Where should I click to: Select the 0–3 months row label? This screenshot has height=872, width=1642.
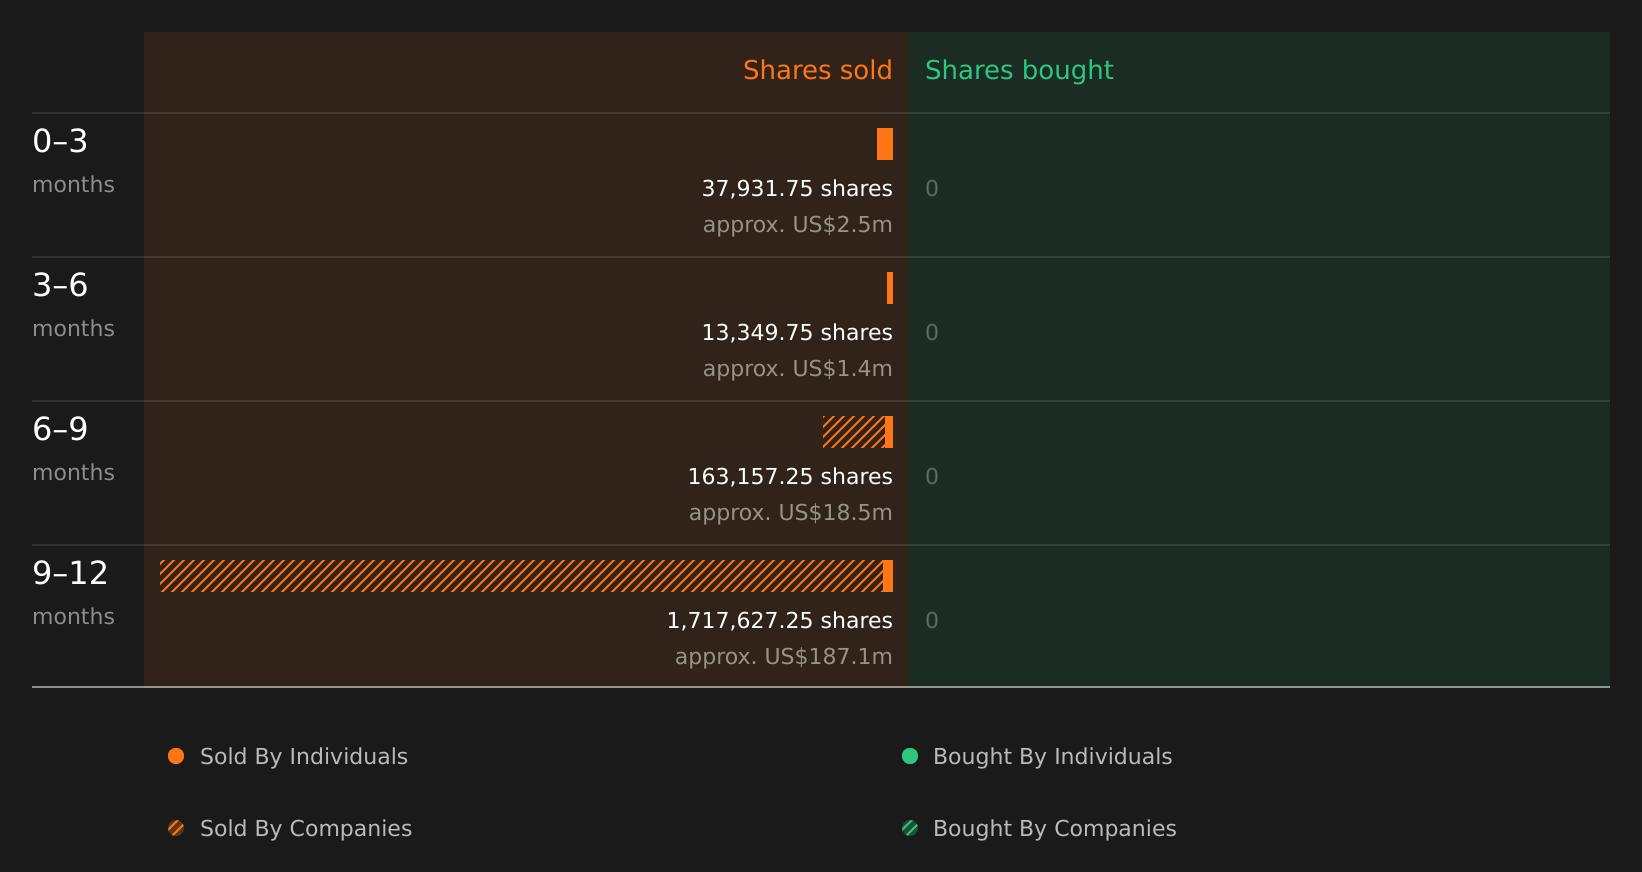point(73,161)
